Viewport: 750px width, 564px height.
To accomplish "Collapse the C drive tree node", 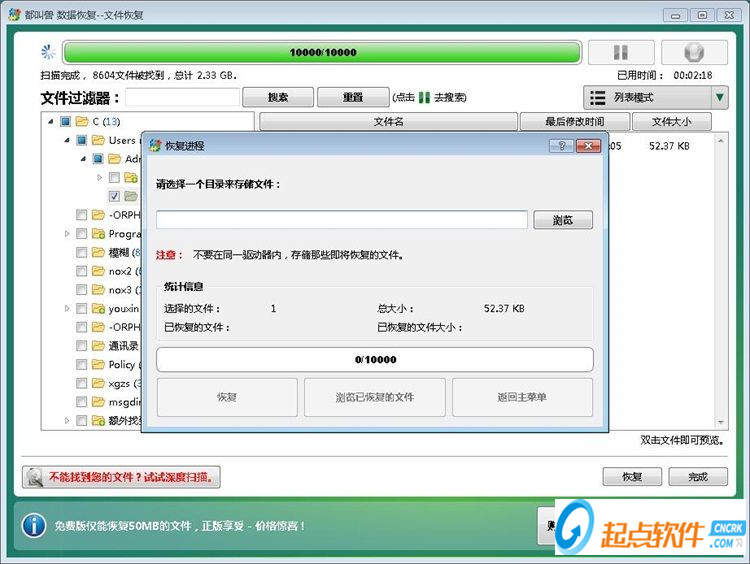I will coord(51,122).
